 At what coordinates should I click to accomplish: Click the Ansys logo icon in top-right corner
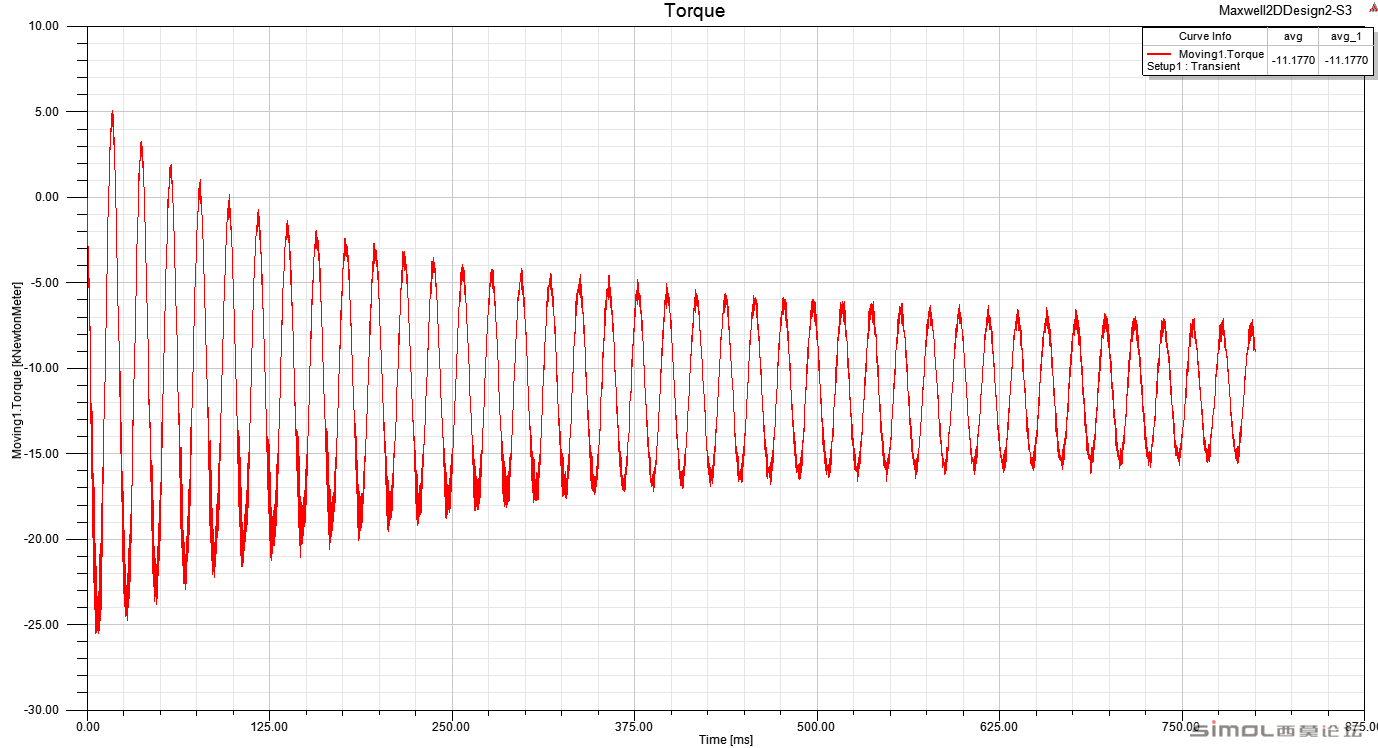tap(1372, 7)
